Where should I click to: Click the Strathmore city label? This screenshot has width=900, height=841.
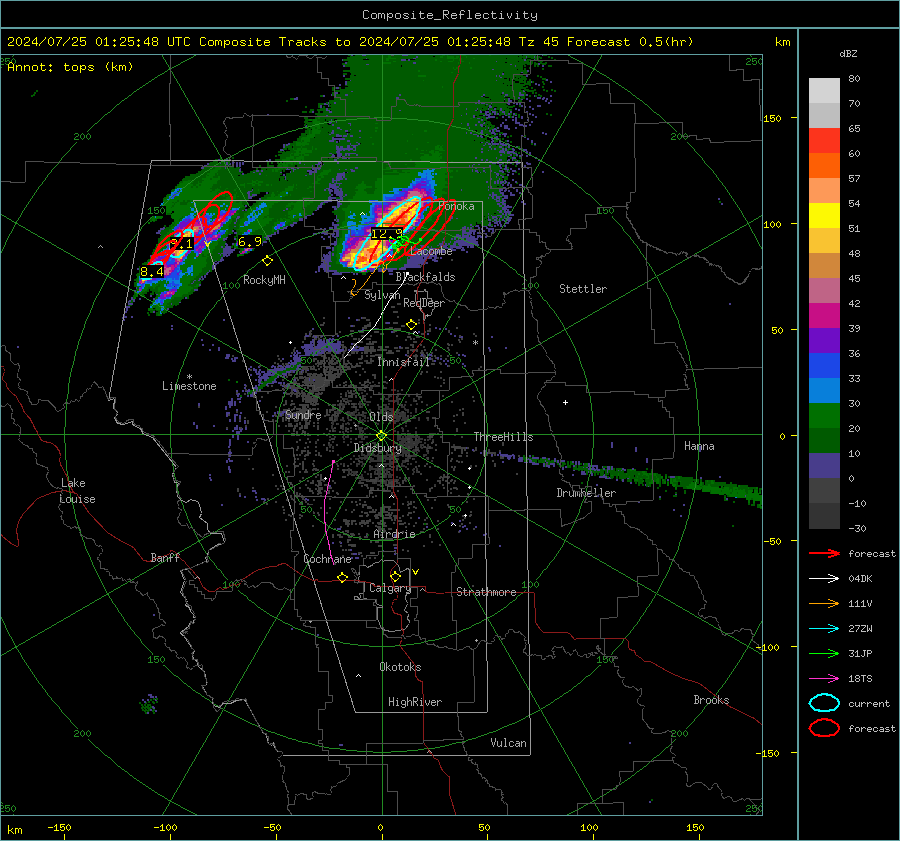pyautogui.click(x=486, y=592)
